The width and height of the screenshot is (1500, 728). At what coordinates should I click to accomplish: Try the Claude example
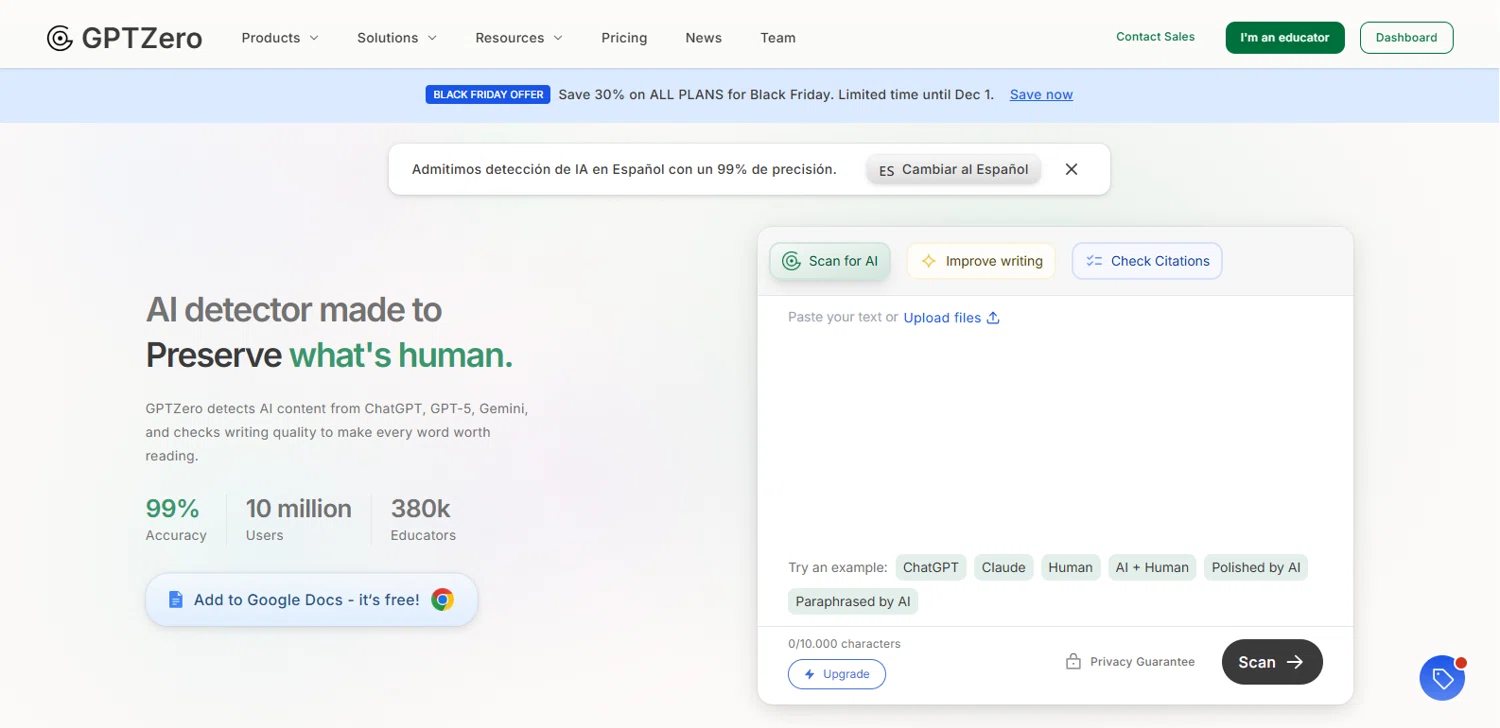point(1003,568)
